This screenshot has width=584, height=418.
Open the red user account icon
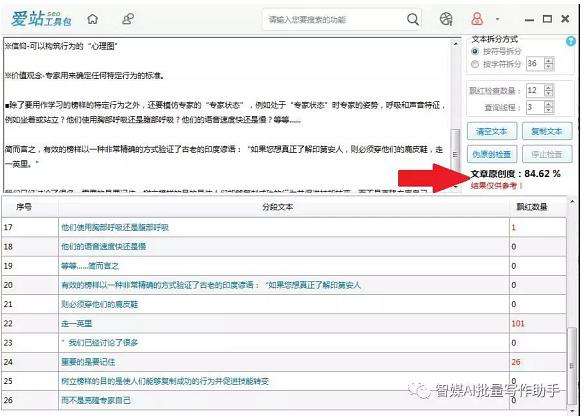[x=477, y=19]
